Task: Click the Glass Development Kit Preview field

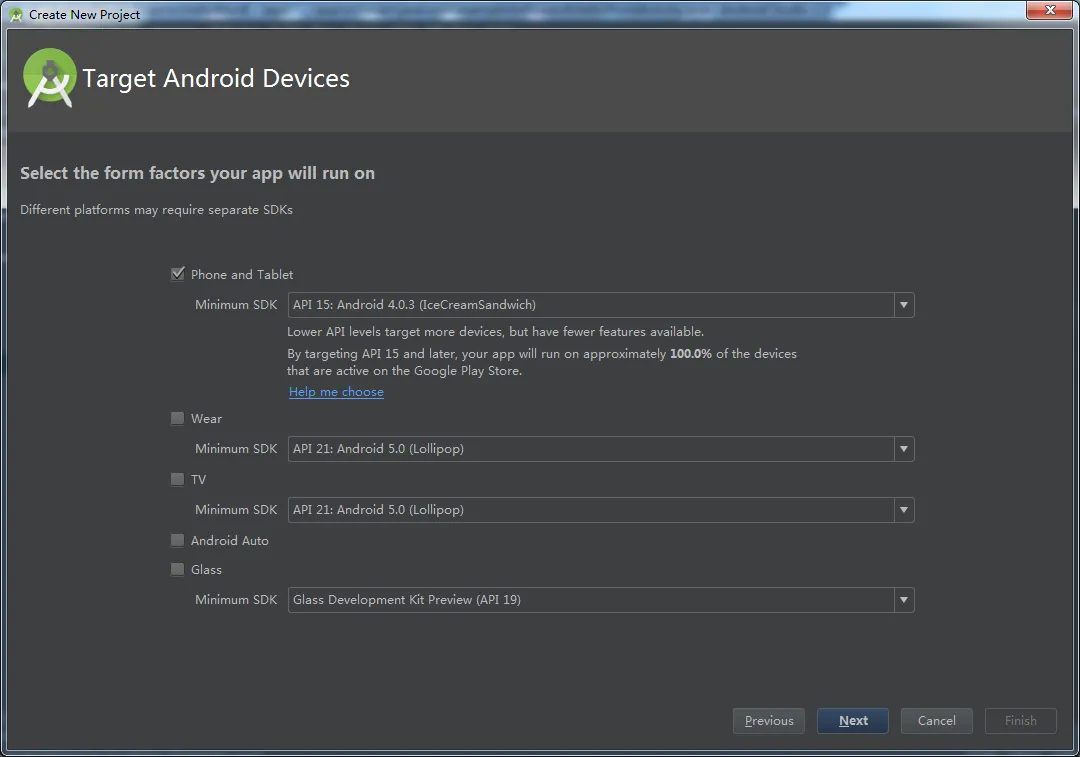Action: point(590,600)
